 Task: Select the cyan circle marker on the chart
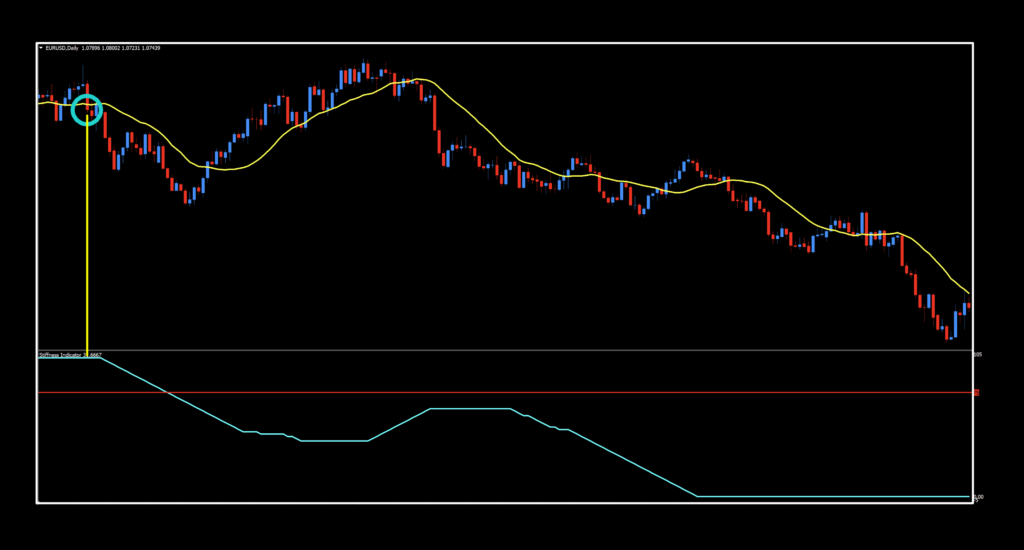87,108
